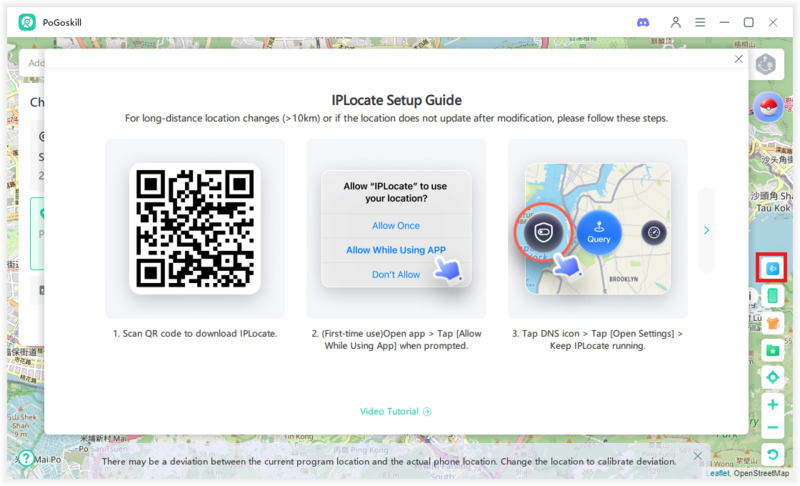
Task: Maximize the PoGoskill window
Action: pos(748,22)
